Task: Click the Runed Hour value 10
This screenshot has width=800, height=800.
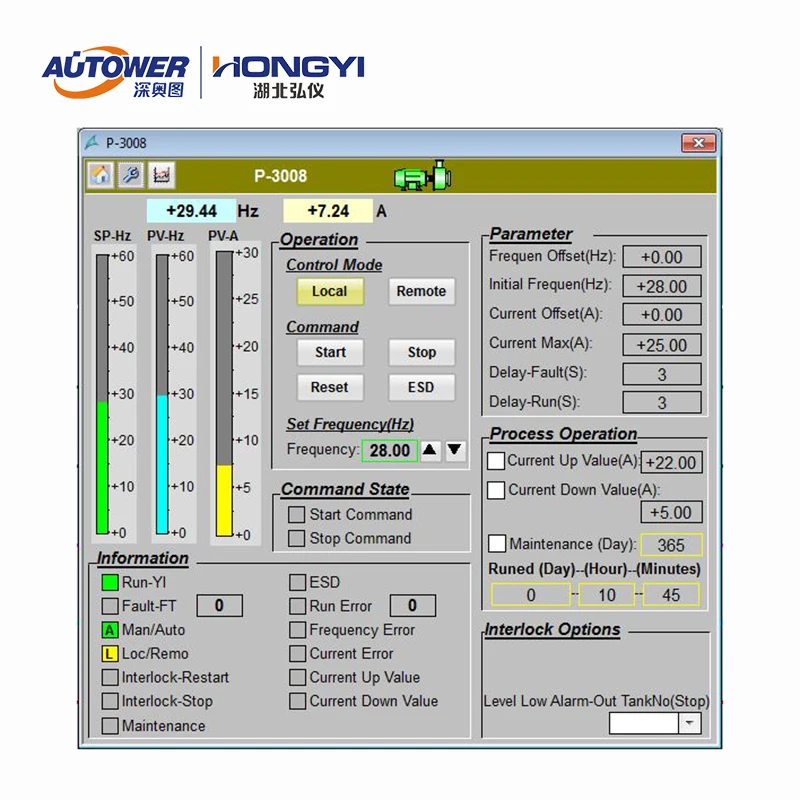Action: [x=607, y=595]
